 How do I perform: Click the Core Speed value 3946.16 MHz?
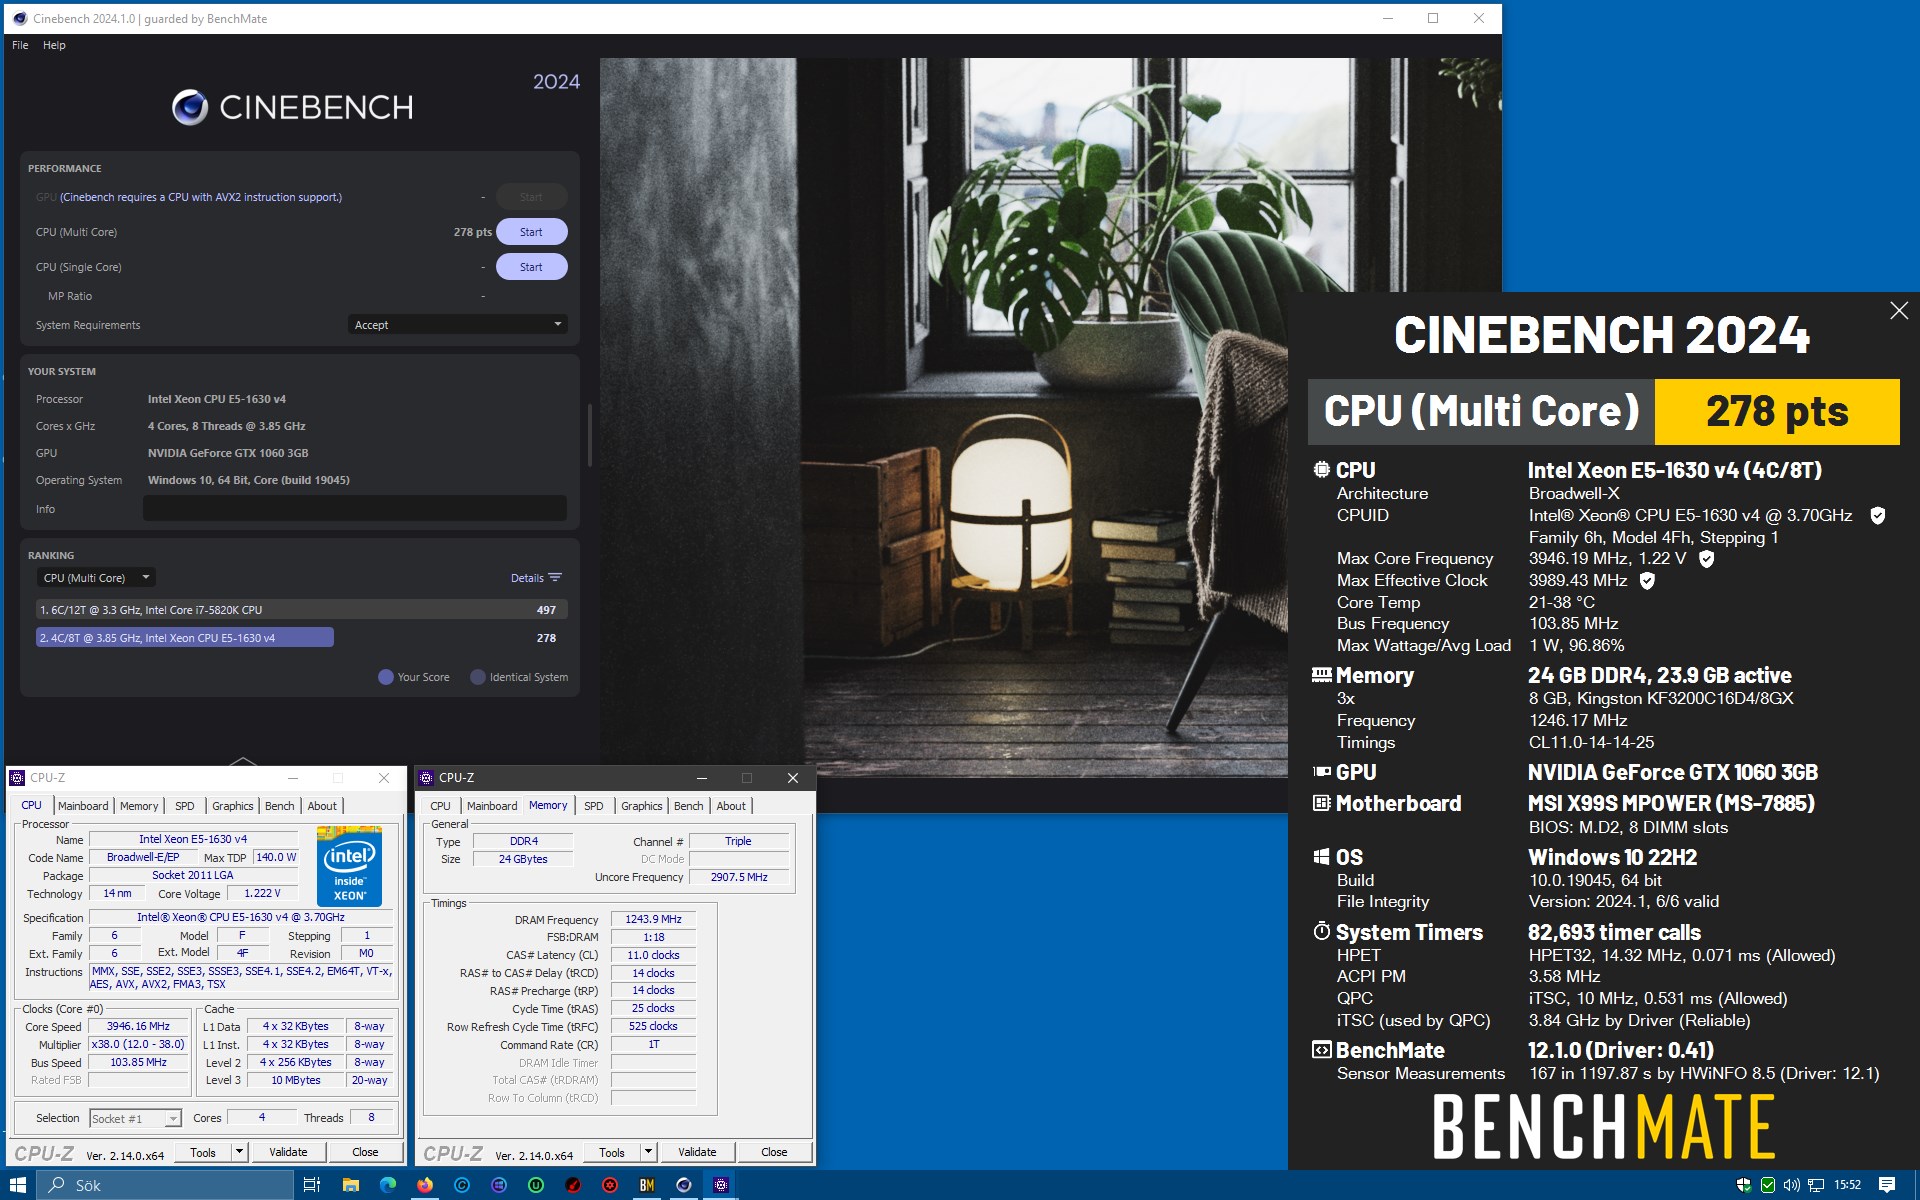pyautogui.click(x=138, y=1027)
